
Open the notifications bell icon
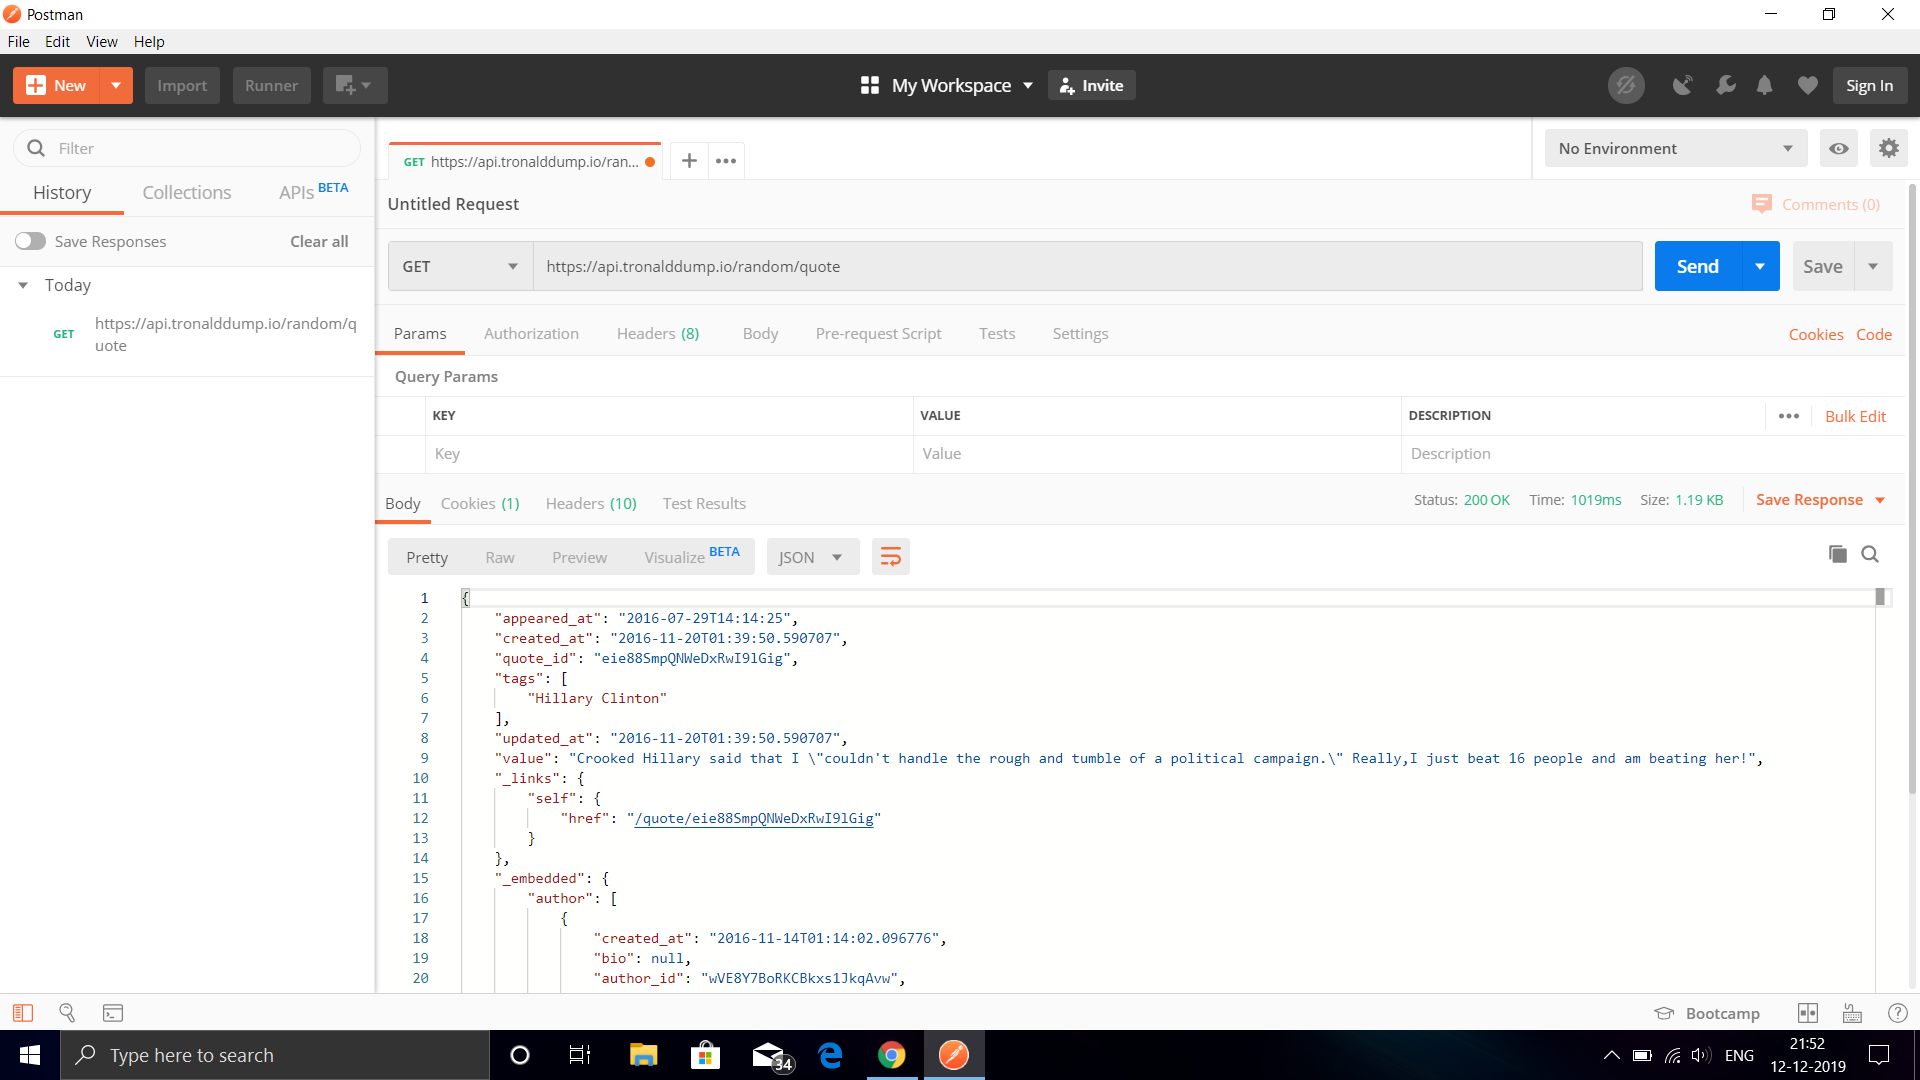[x=1764, y=86]
